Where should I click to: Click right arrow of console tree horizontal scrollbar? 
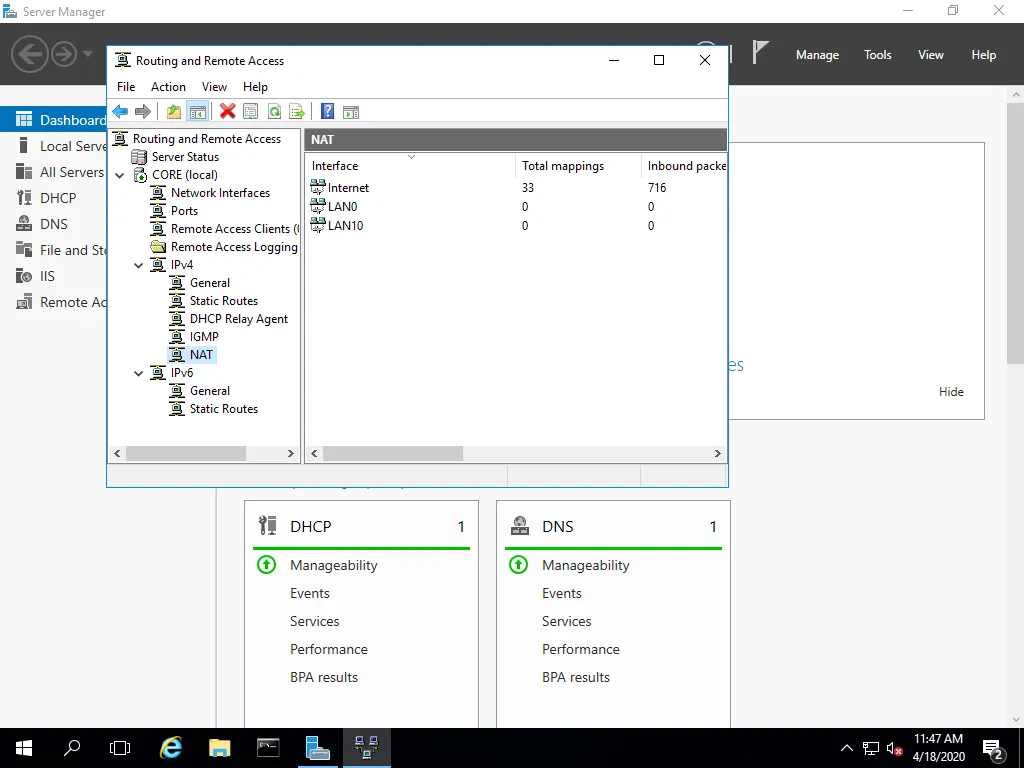291,453
